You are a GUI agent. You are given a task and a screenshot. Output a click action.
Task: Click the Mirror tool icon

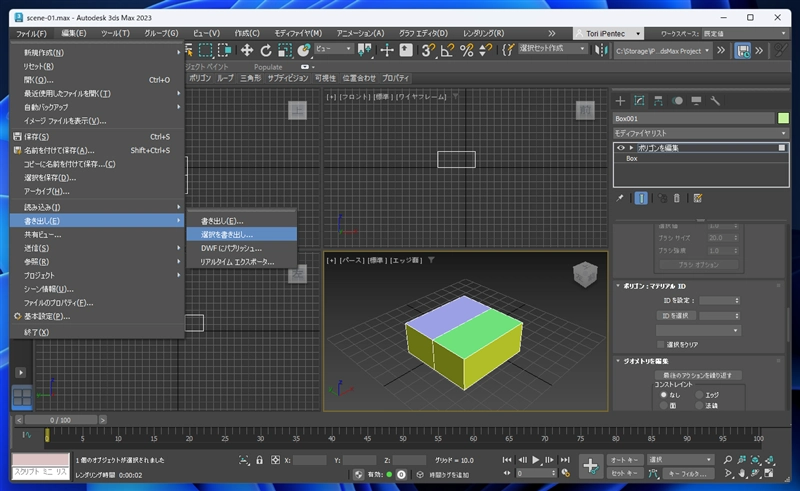(602, 50)
